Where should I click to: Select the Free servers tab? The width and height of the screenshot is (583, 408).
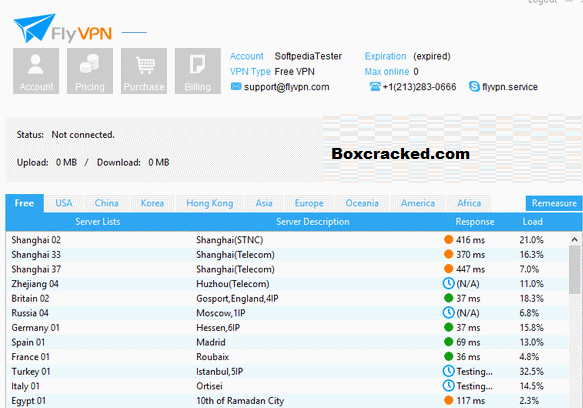25,203
